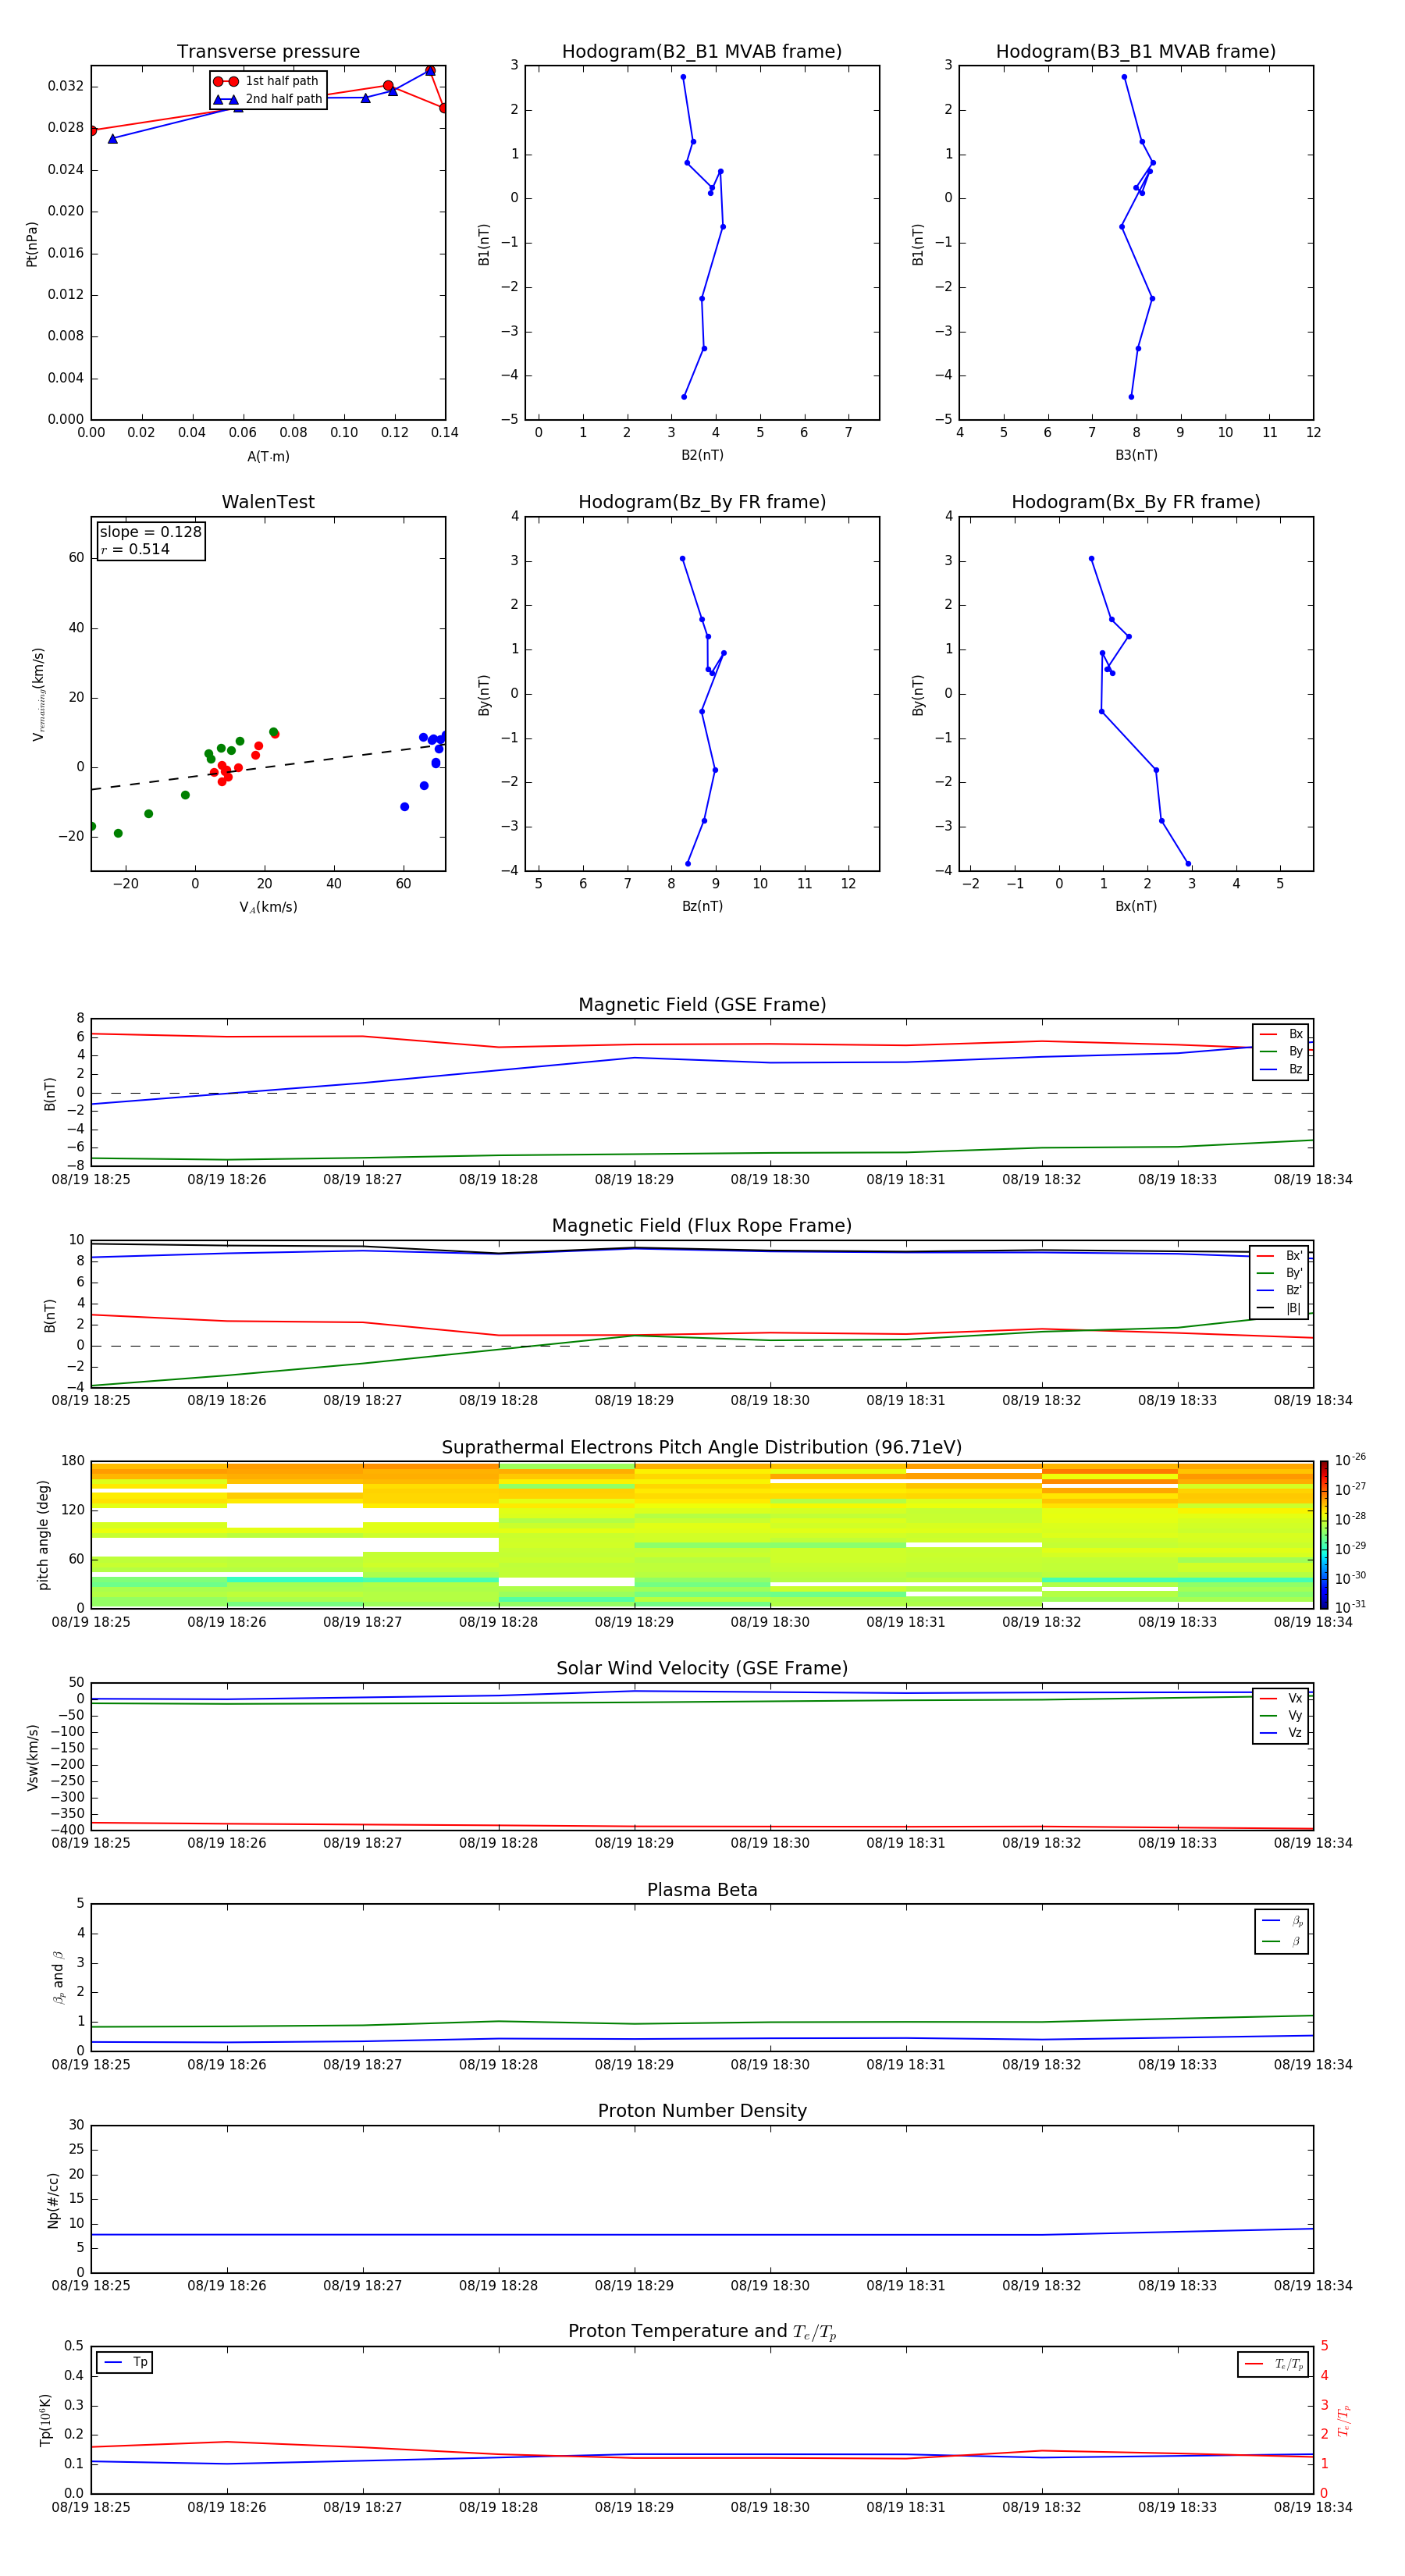
Task: Click the V_A(km/s) x-axis label
Action: tap(268, 907)
